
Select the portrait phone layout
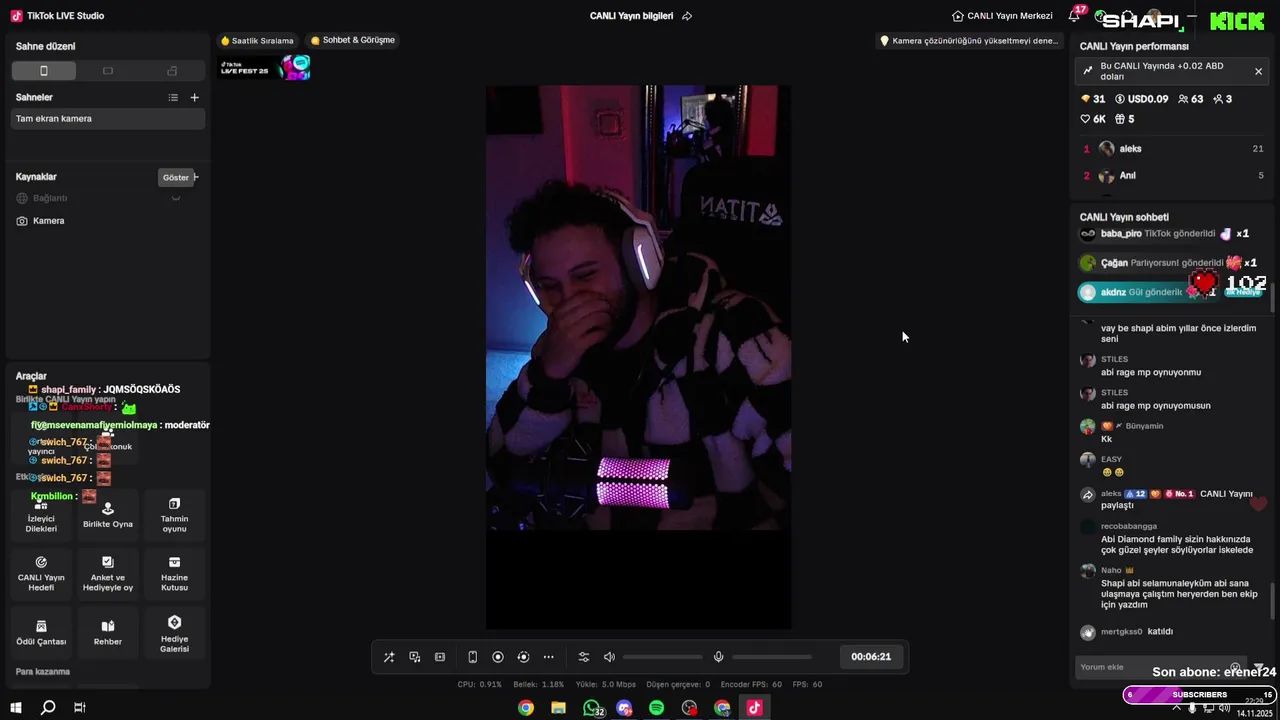pos(43,71)
